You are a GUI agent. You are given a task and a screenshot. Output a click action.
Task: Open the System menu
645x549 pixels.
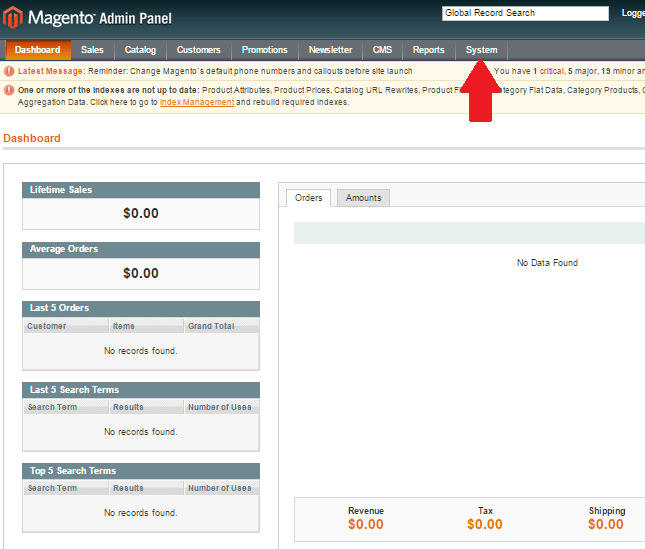click(x=481, y=50)
